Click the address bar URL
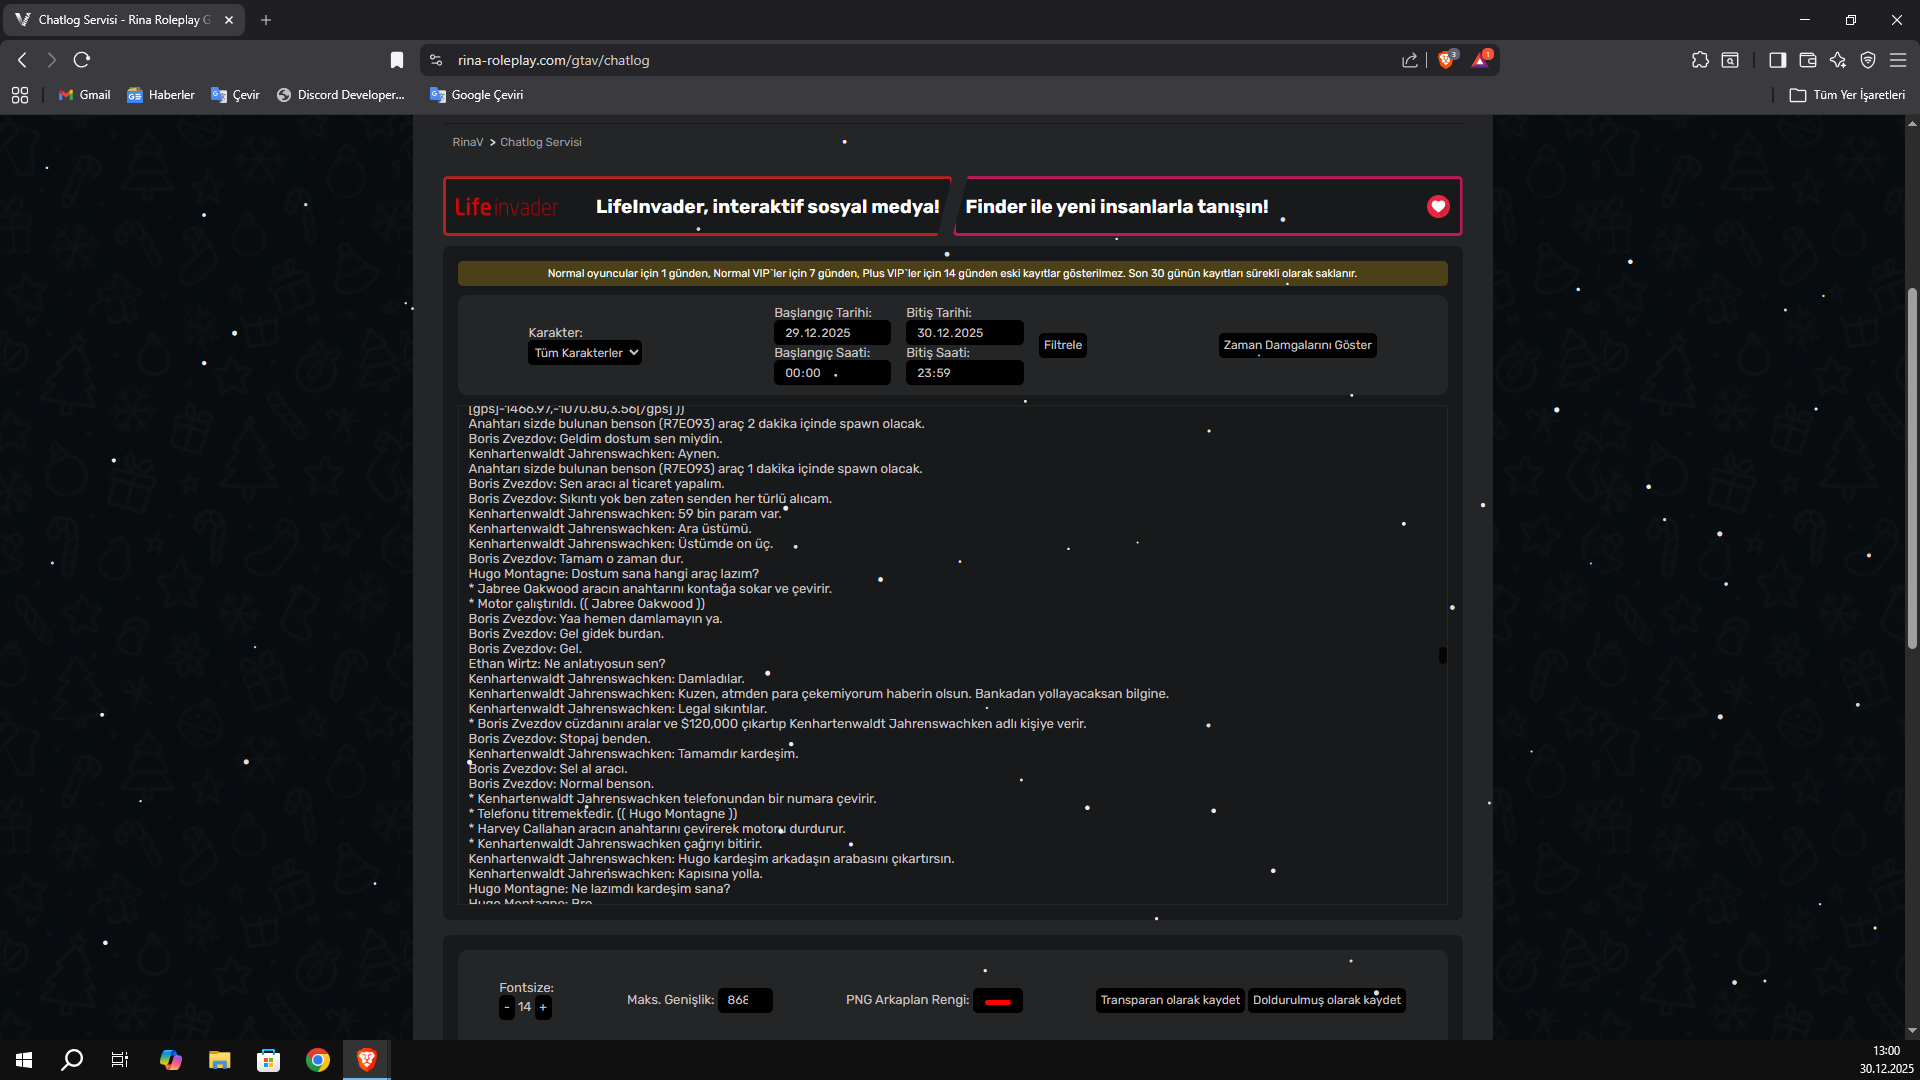 (553, 60)
